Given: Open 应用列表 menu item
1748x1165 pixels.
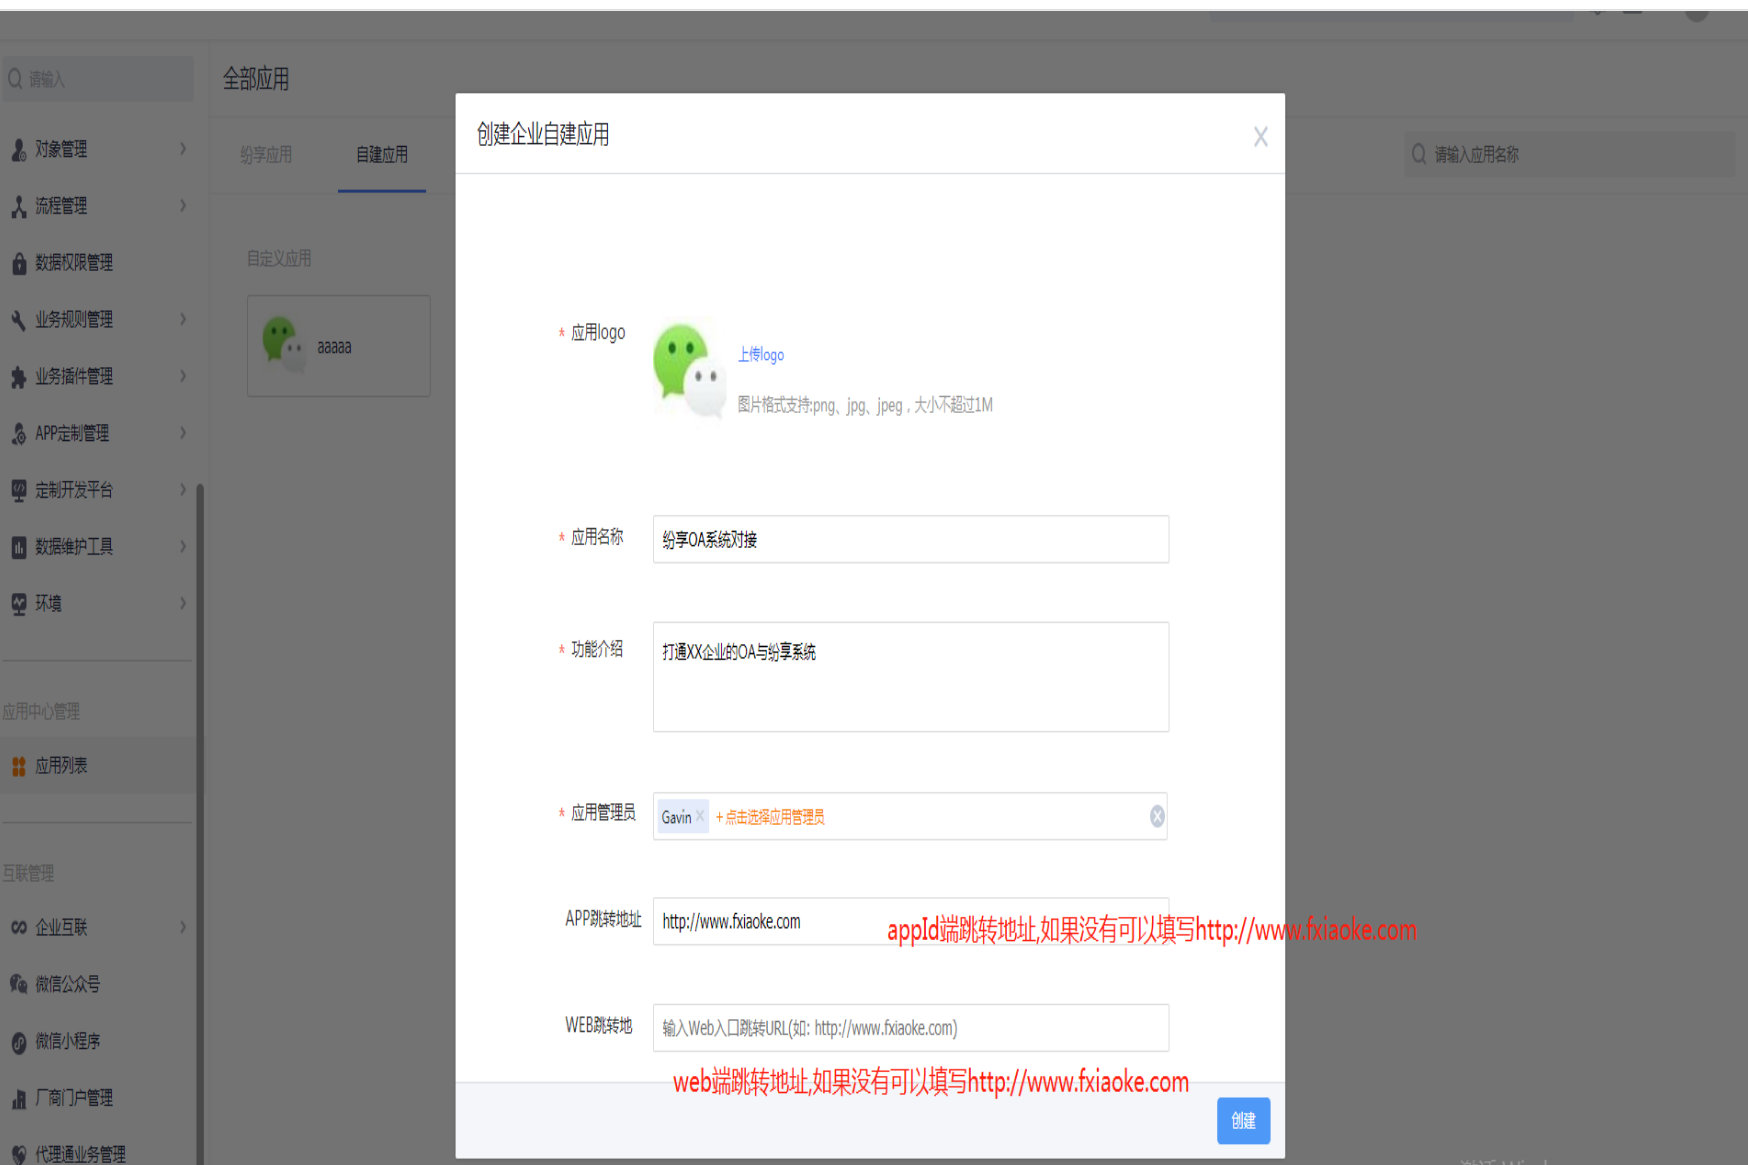Looking at the screenshot, I should (x=98, y=766).
